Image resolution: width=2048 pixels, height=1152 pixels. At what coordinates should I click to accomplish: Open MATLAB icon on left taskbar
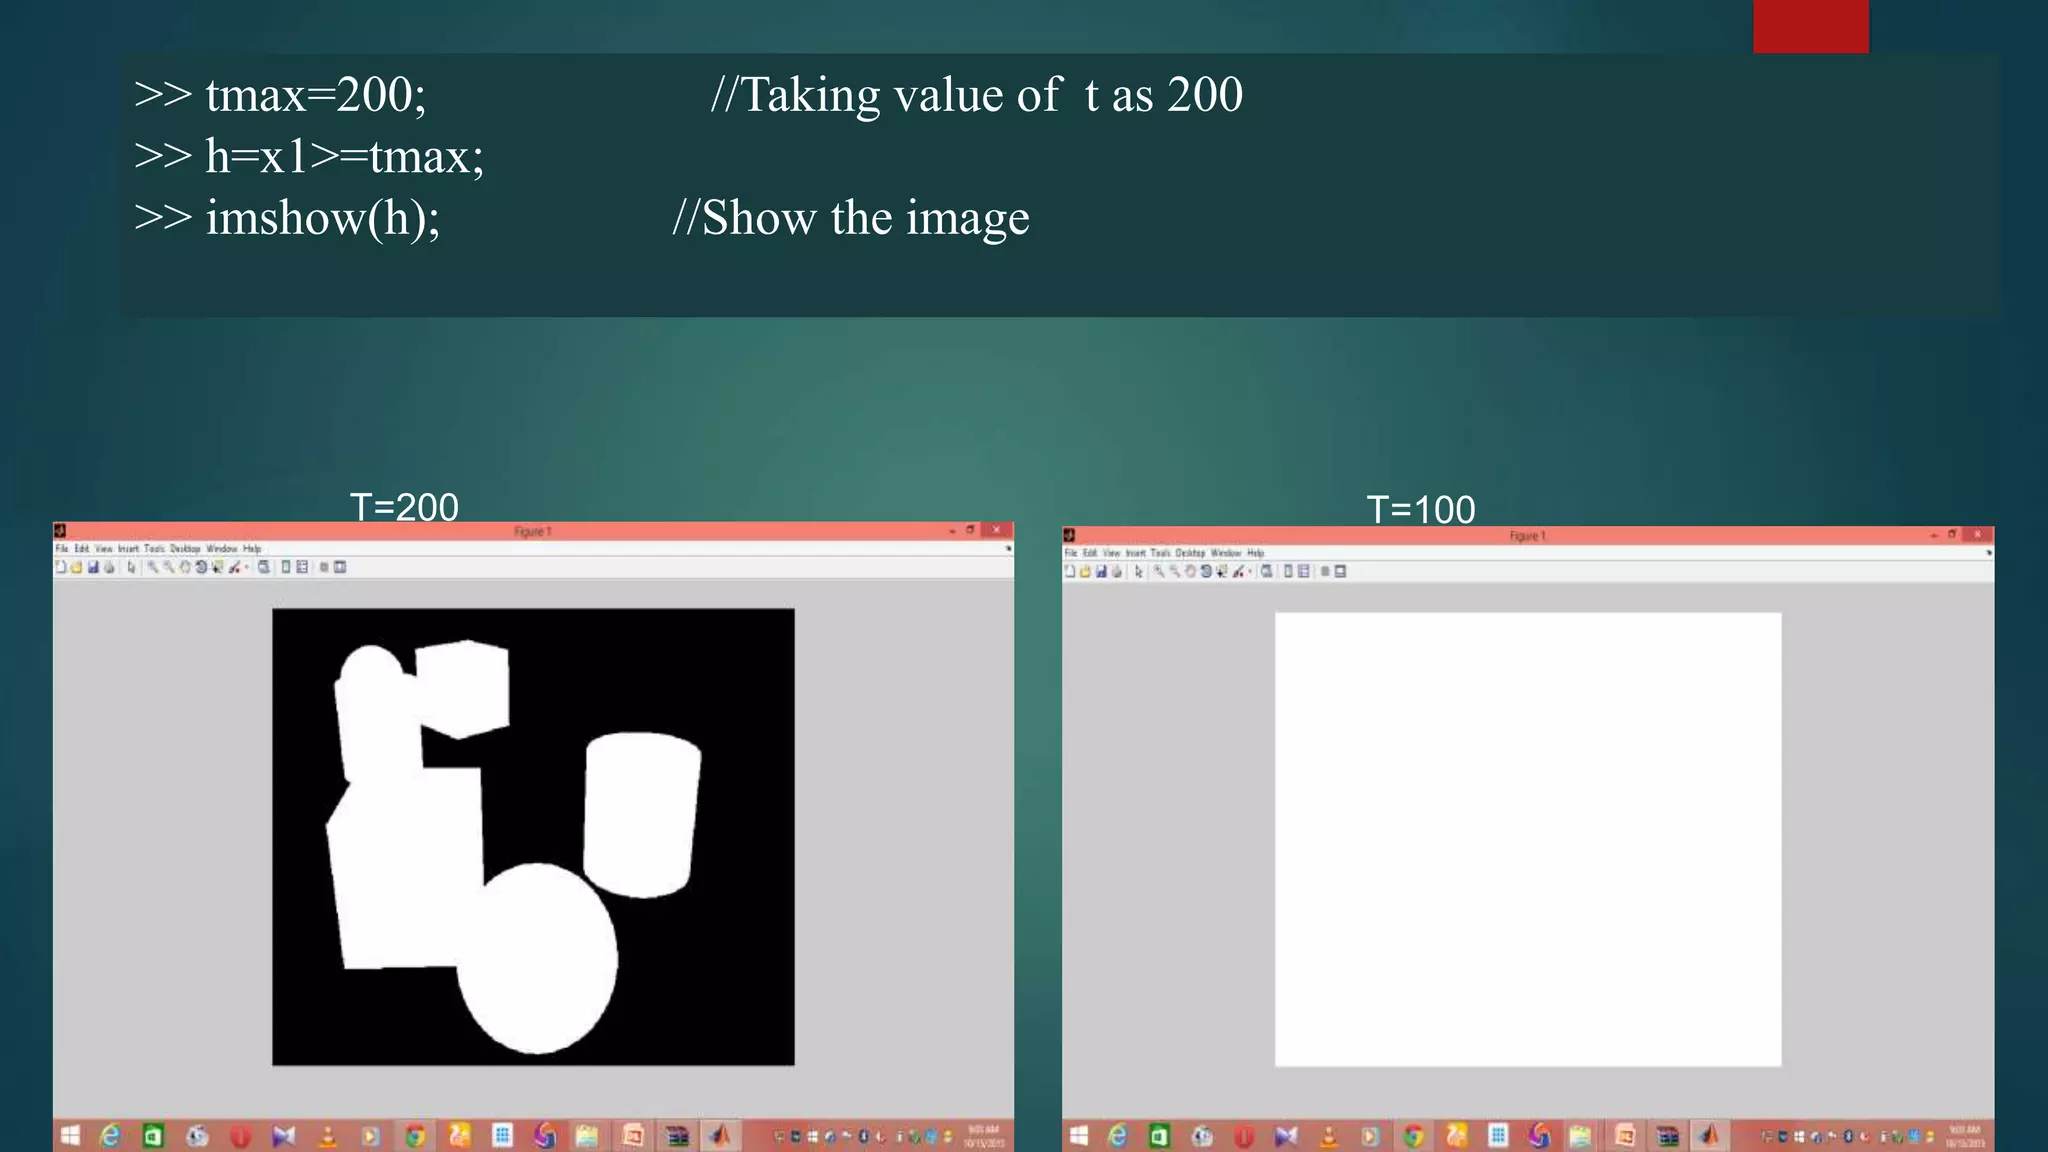[x=720, y=1136]
